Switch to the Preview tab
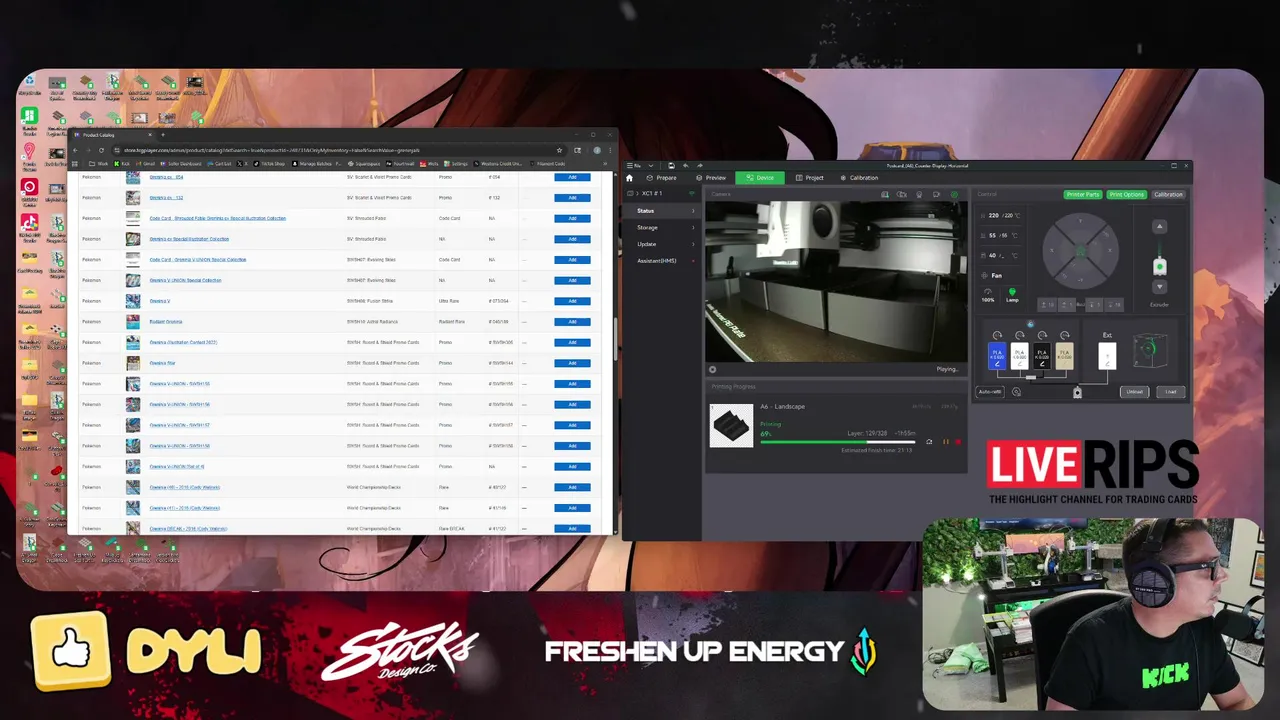 coord(711,178)
